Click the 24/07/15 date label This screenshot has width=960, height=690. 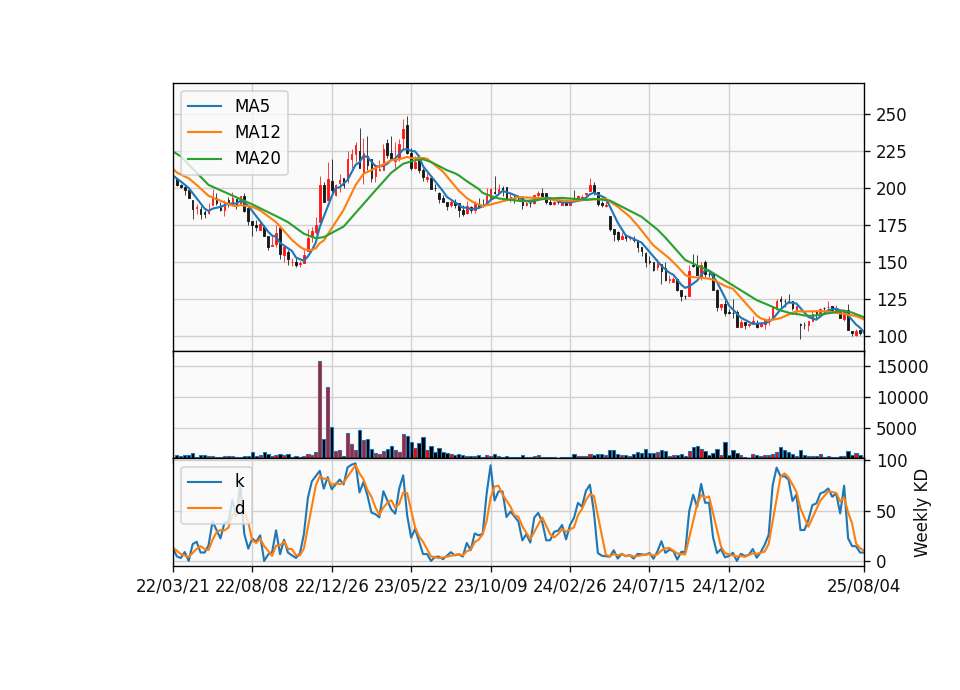pos(649,586)
